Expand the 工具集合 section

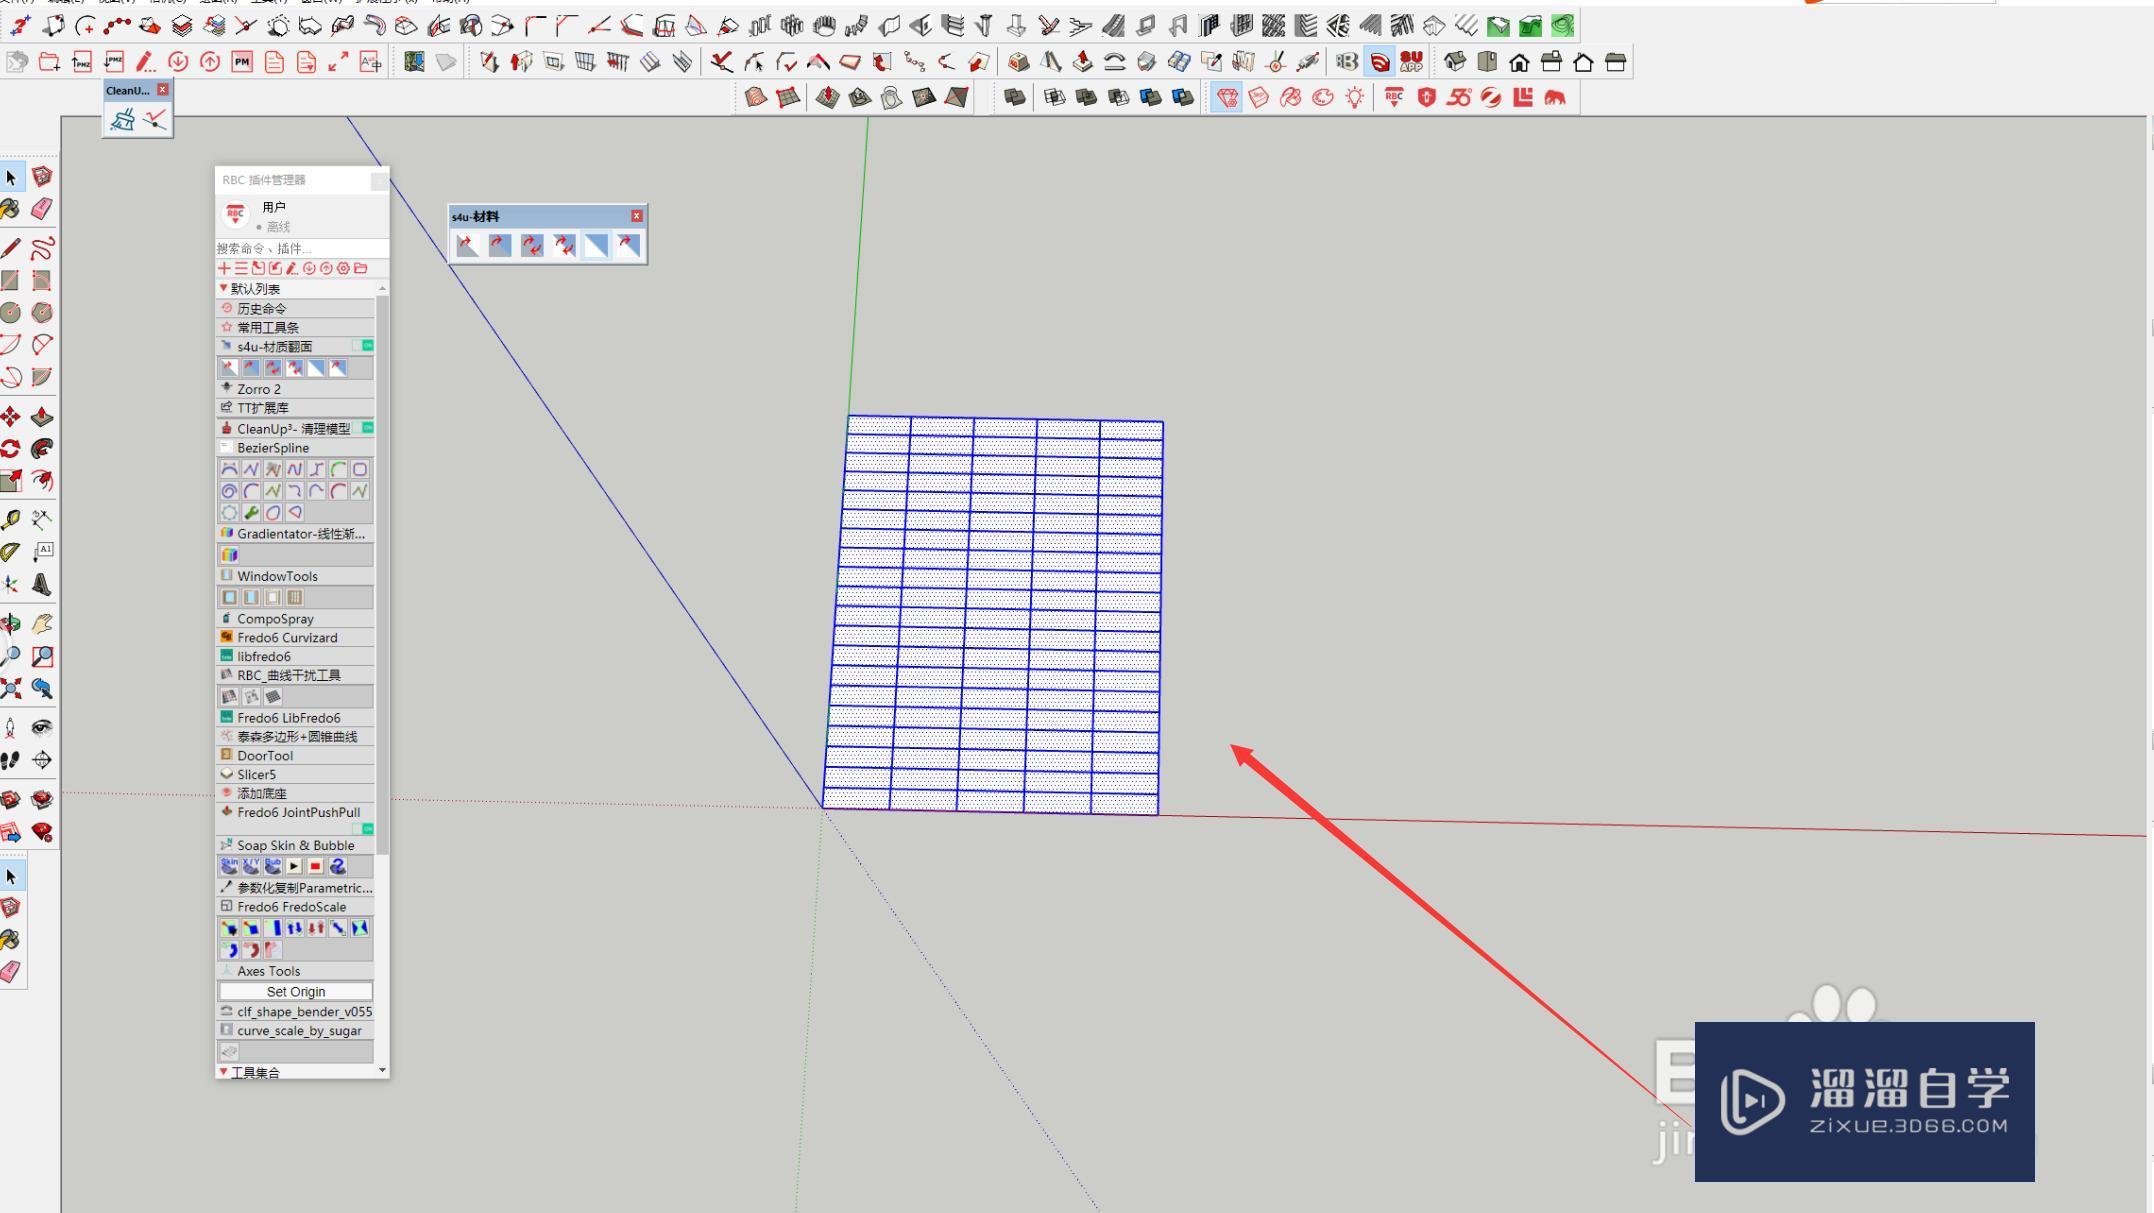point(223,1072)
